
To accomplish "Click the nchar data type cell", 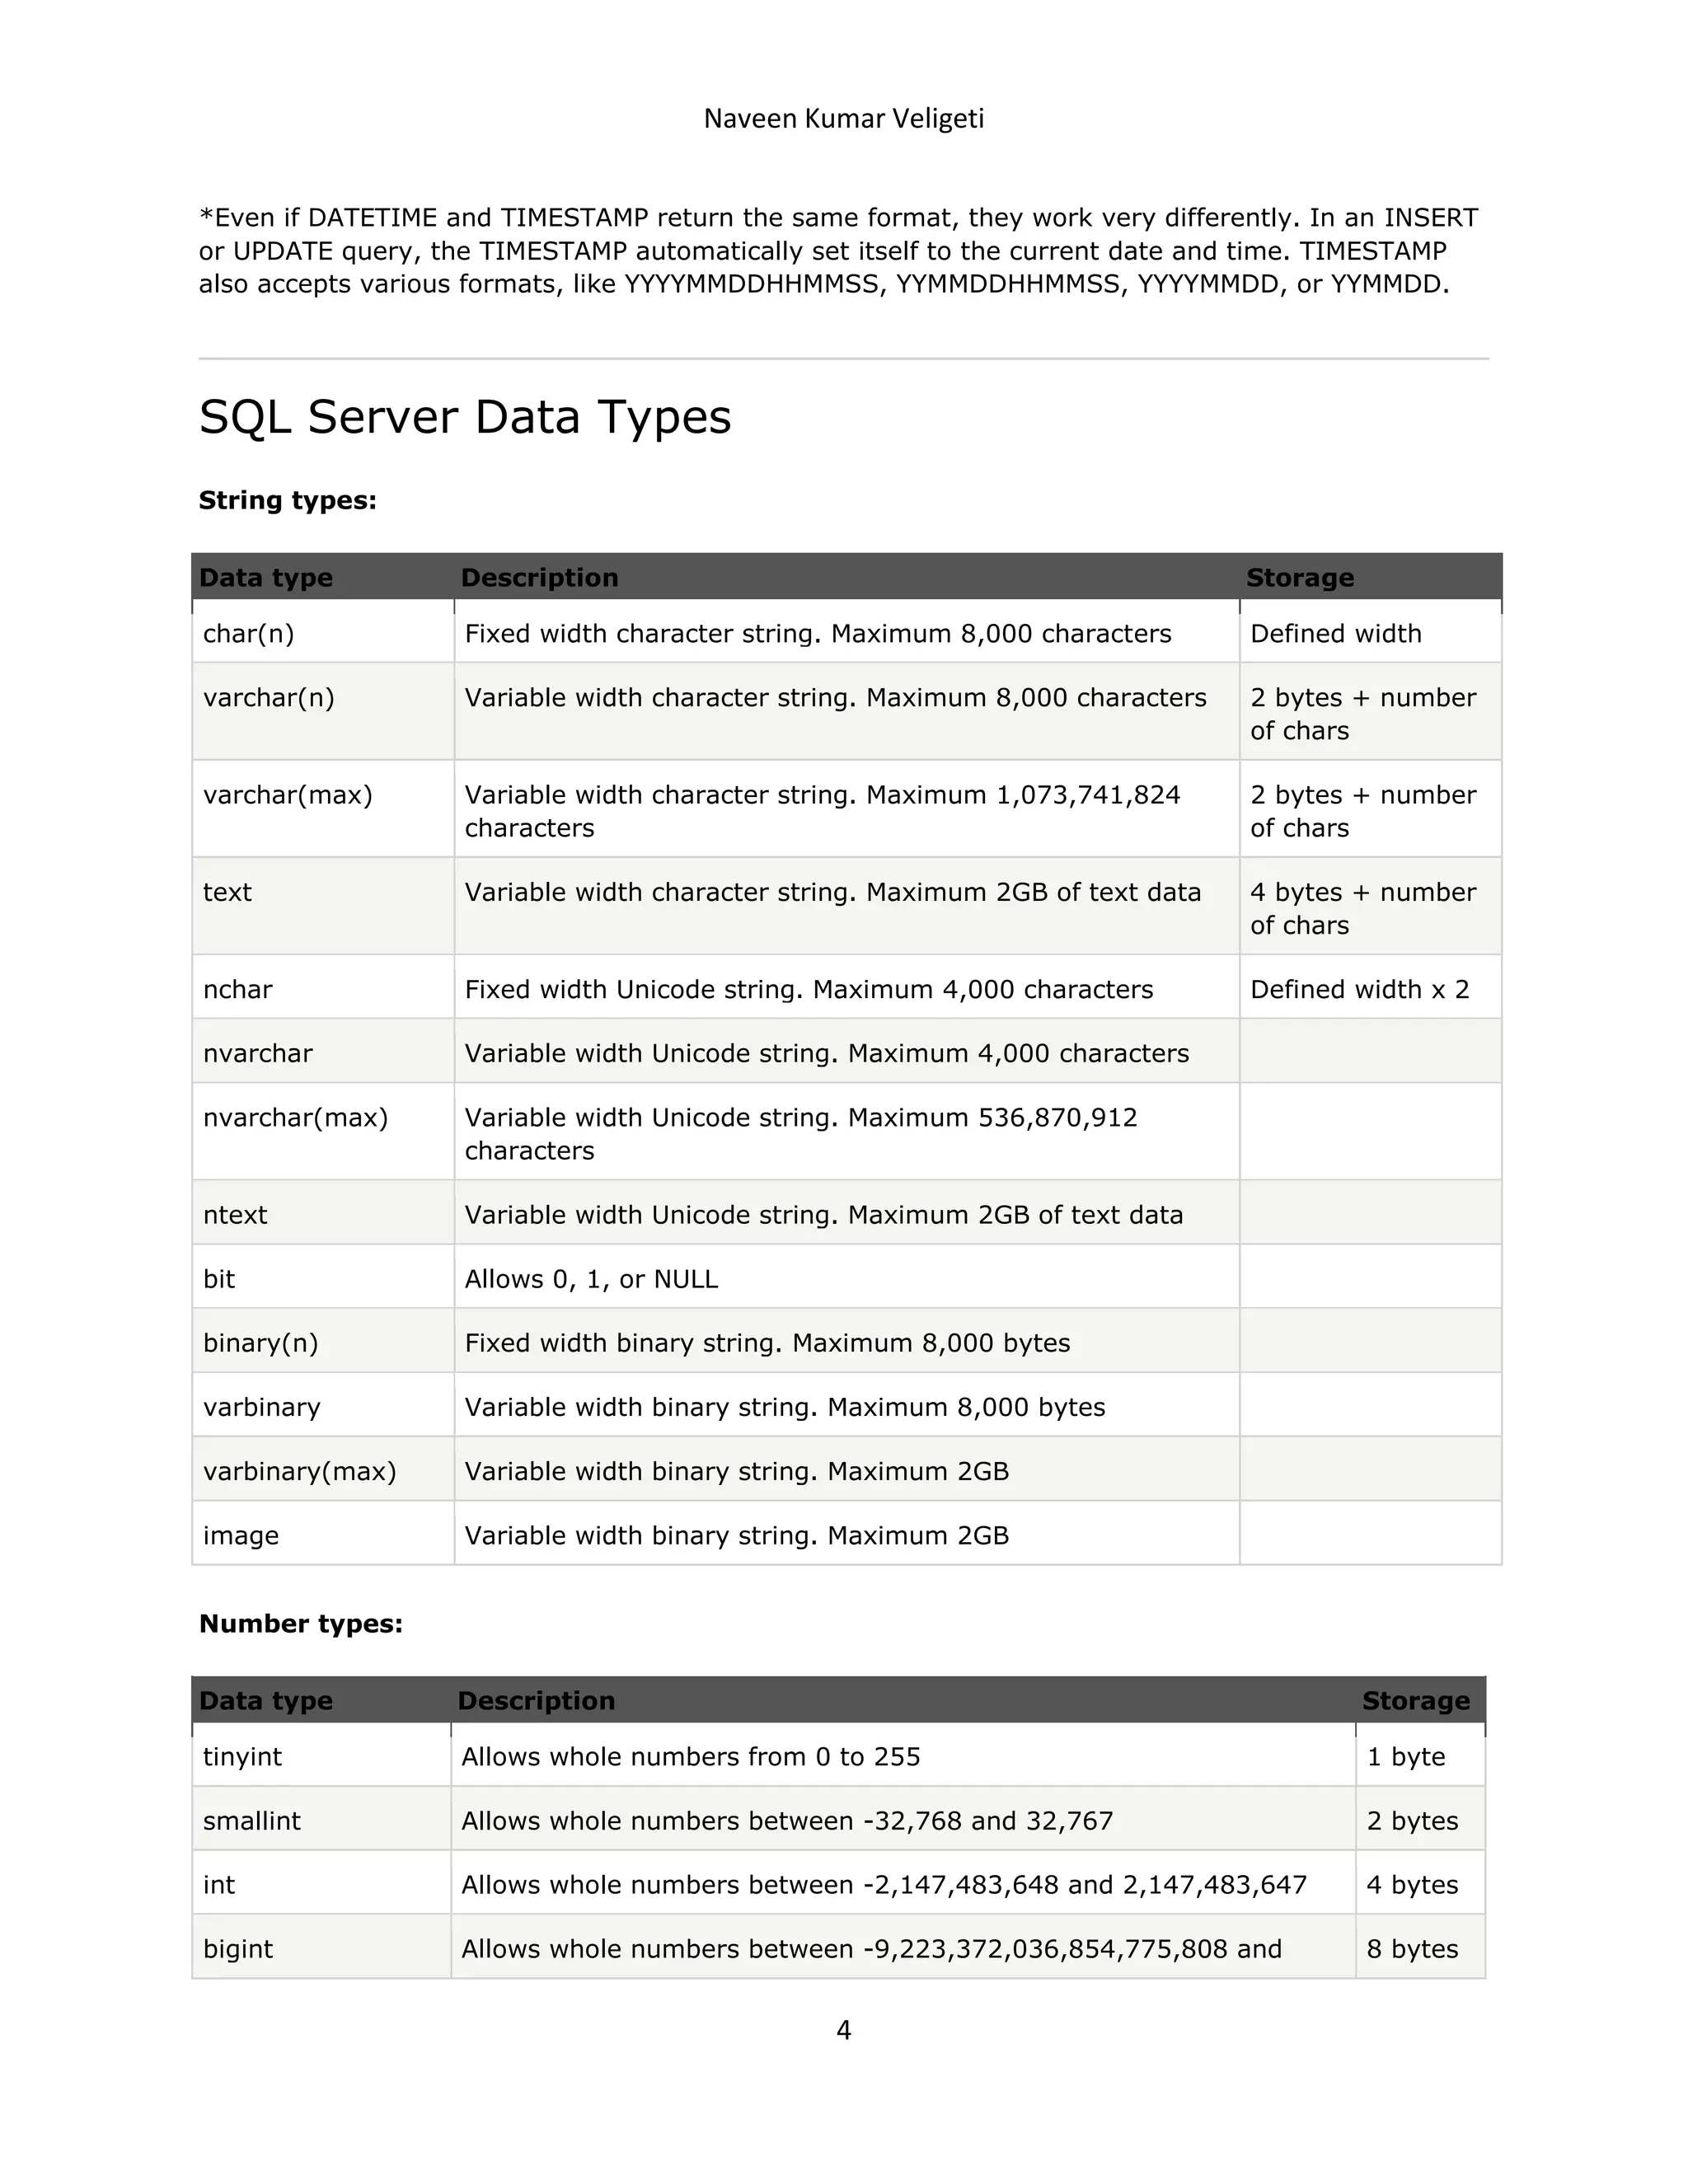I will tap(323, 987).
